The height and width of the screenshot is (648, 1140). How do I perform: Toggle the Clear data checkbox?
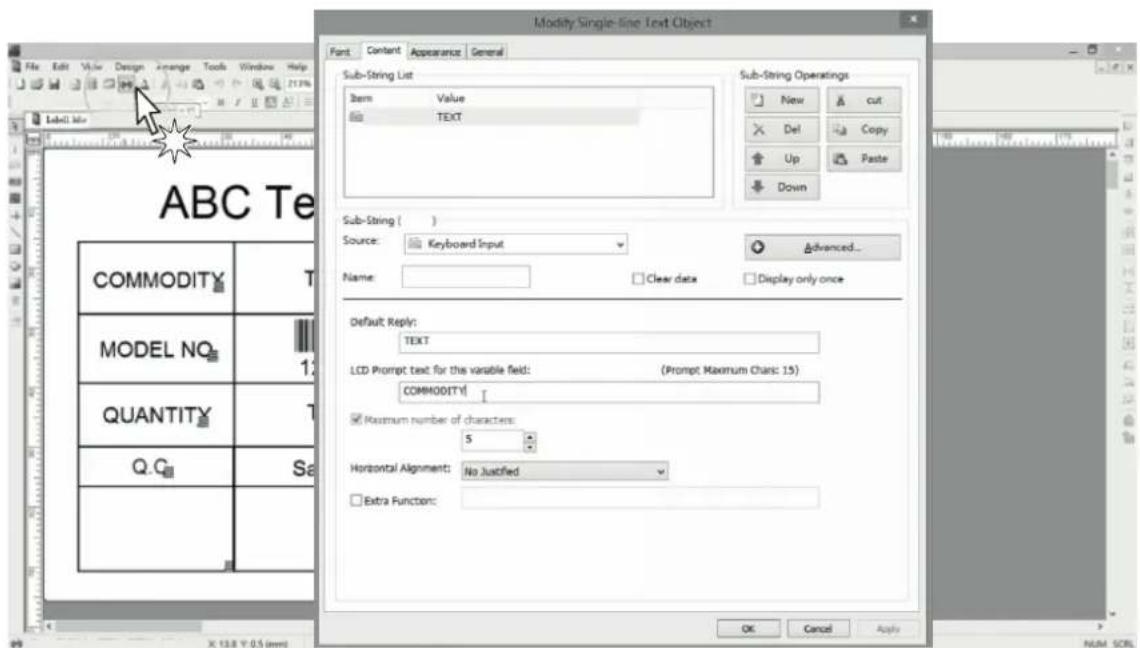point(638,279)
